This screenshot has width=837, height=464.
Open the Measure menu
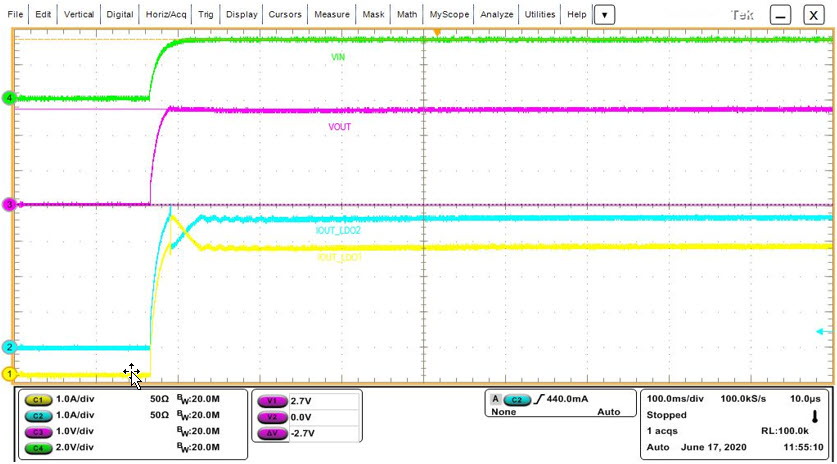(331, 14)
